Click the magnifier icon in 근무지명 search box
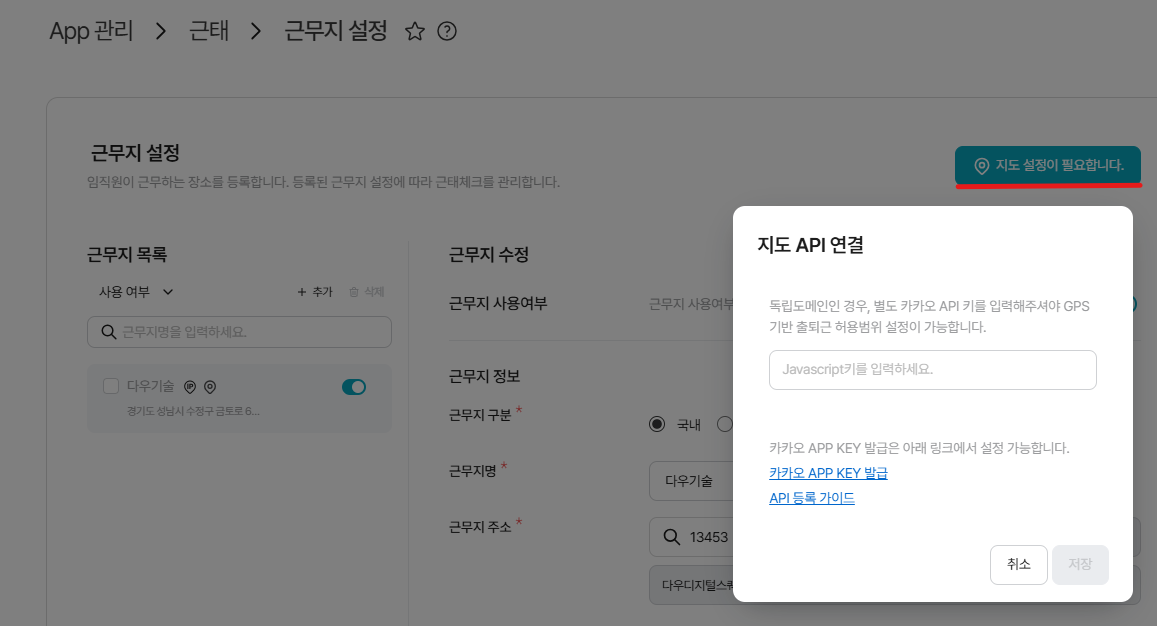 [x=106, y=332]
